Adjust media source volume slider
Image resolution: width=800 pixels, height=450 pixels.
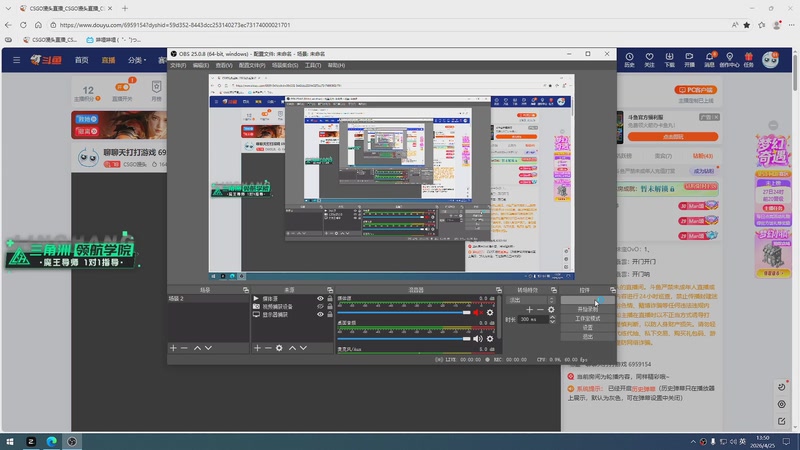point(404,312)
